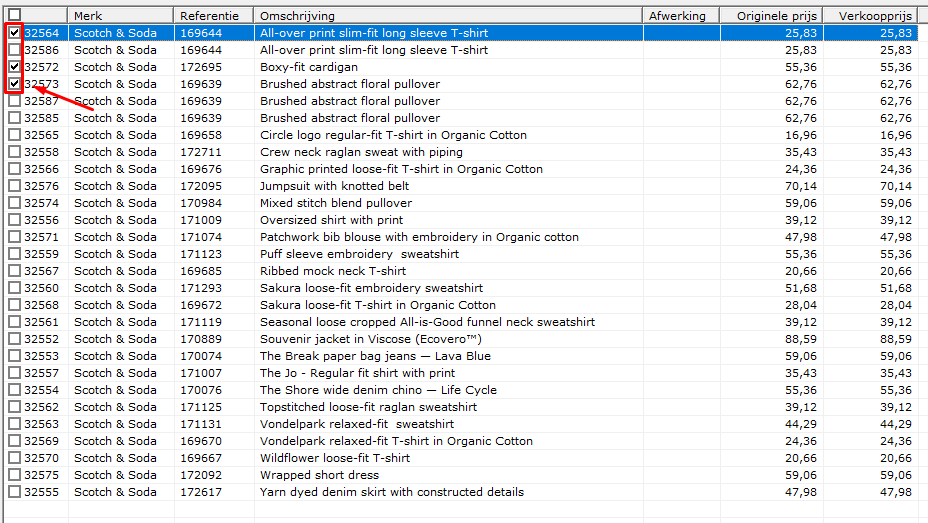928x523 pixels.
Task: Select Jumpsuit with knotted belt row
Action: coord(461,186)
